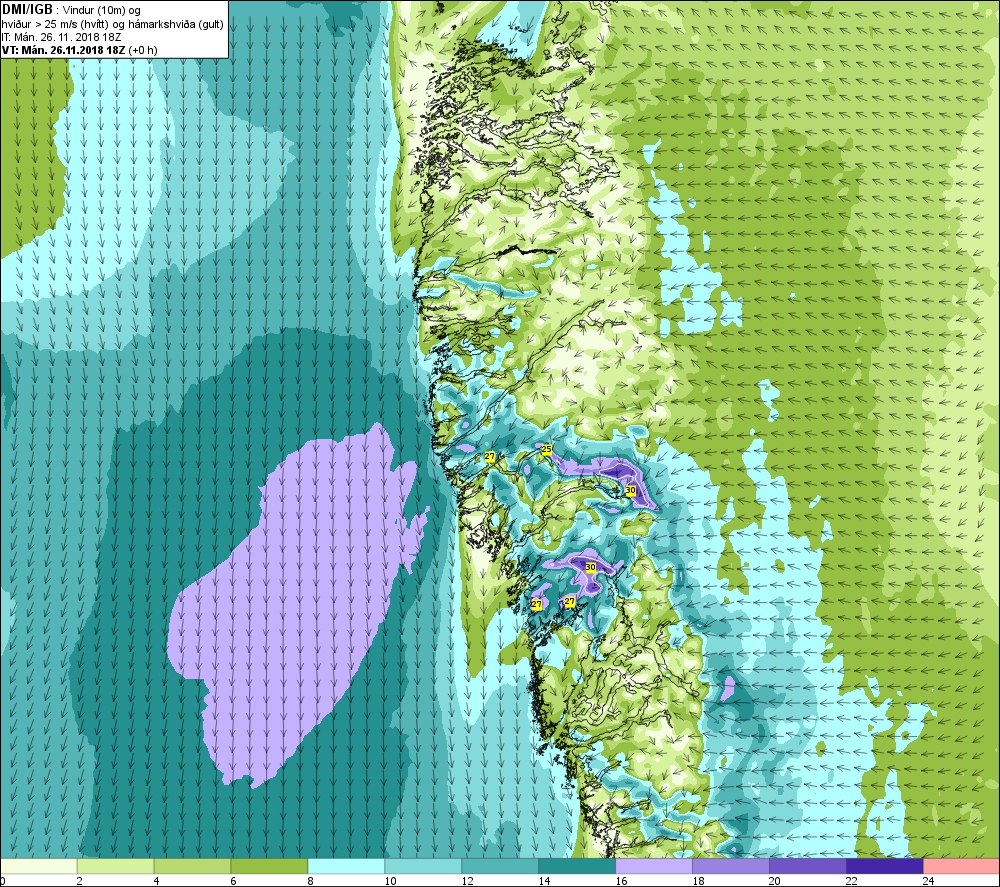Click the legend tick value '16'
1000x887 pixels.
click(621, 881)
